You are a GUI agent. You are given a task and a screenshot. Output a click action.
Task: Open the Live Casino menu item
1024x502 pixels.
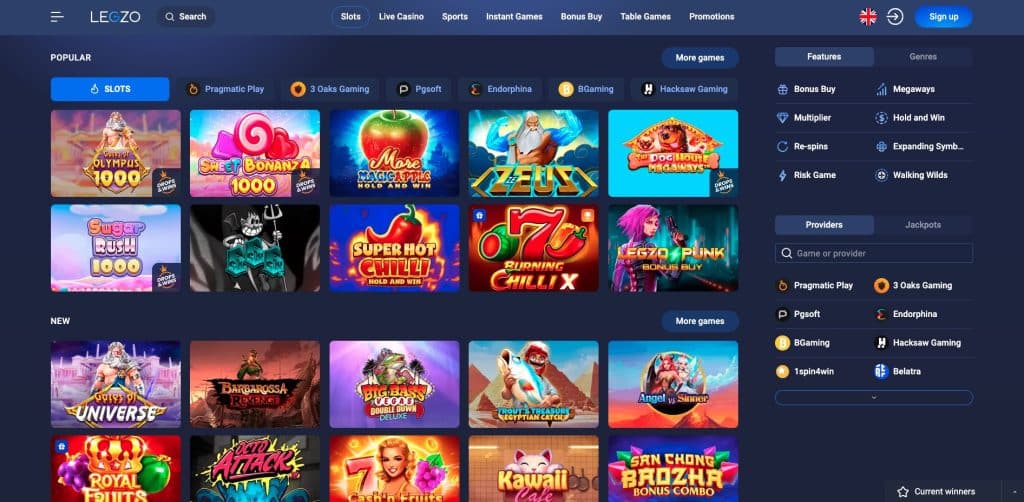tap(401, 17)
